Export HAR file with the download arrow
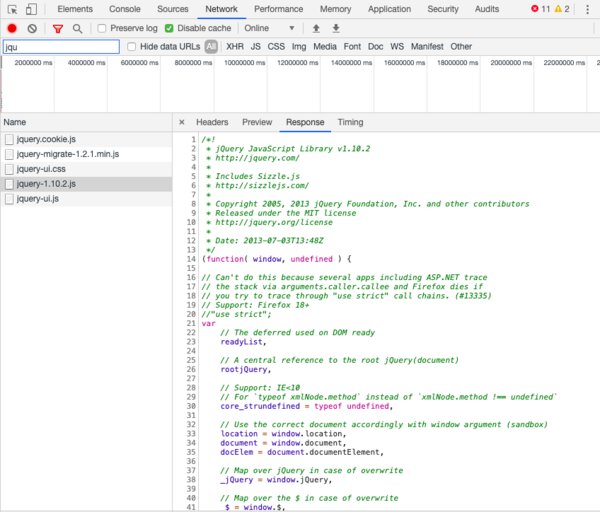The width and height of the screenshot is (600, 512). coord(336,28)
